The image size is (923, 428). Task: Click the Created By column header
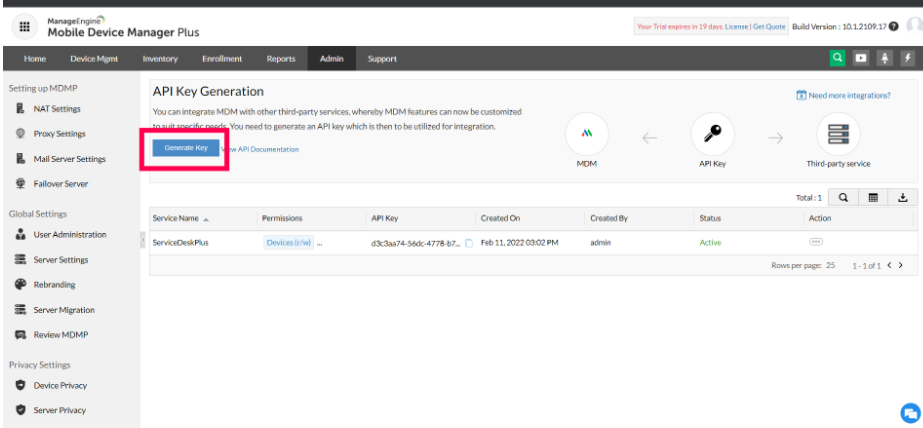click(x=609, y=218)
